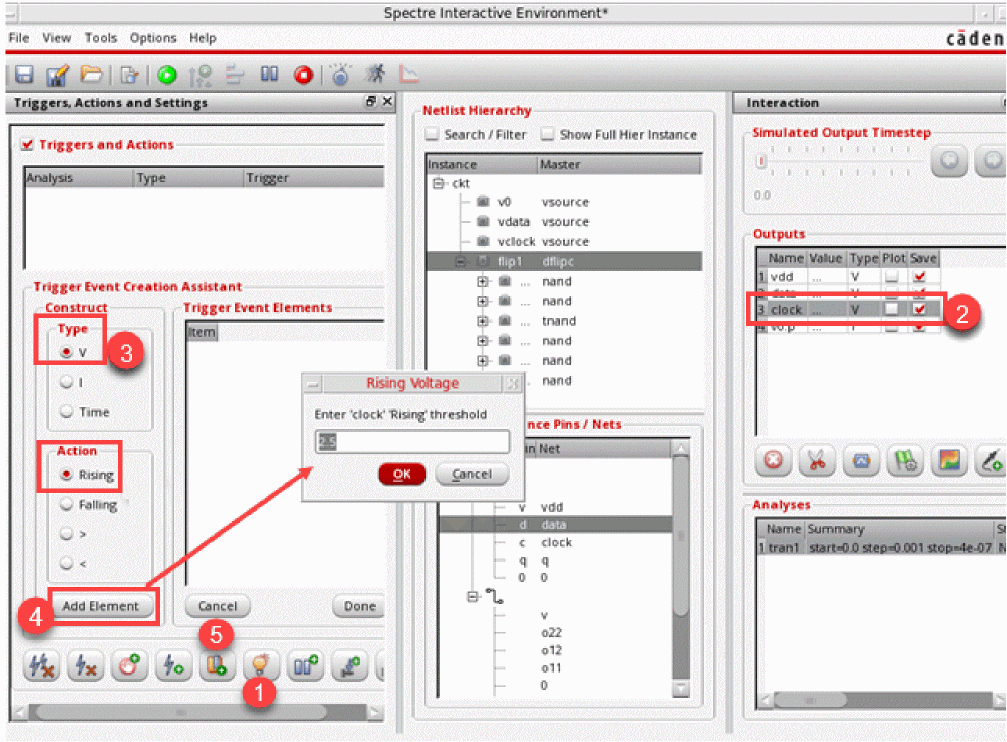Click the running figure toolbar icon
This screenshot has height=742, width=1007.
375,74
